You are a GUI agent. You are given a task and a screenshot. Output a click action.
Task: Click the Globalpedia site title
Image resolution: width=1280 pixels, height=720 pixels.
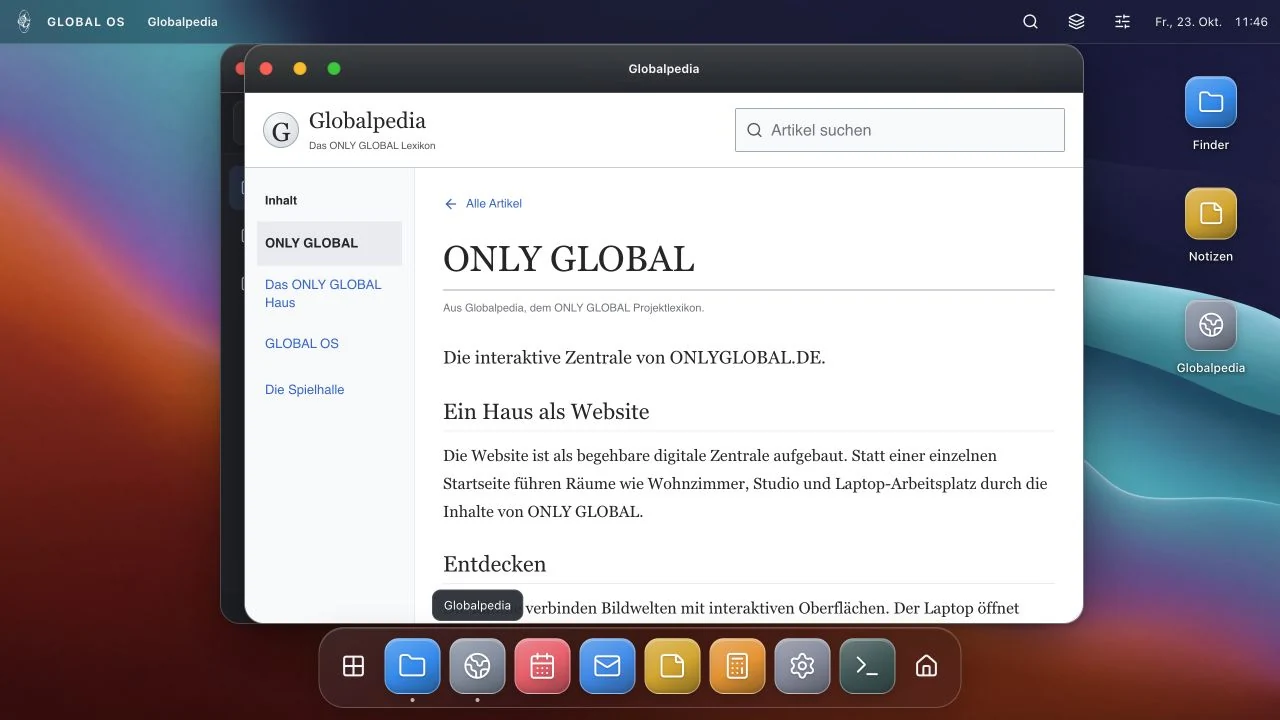click(367, 121)
